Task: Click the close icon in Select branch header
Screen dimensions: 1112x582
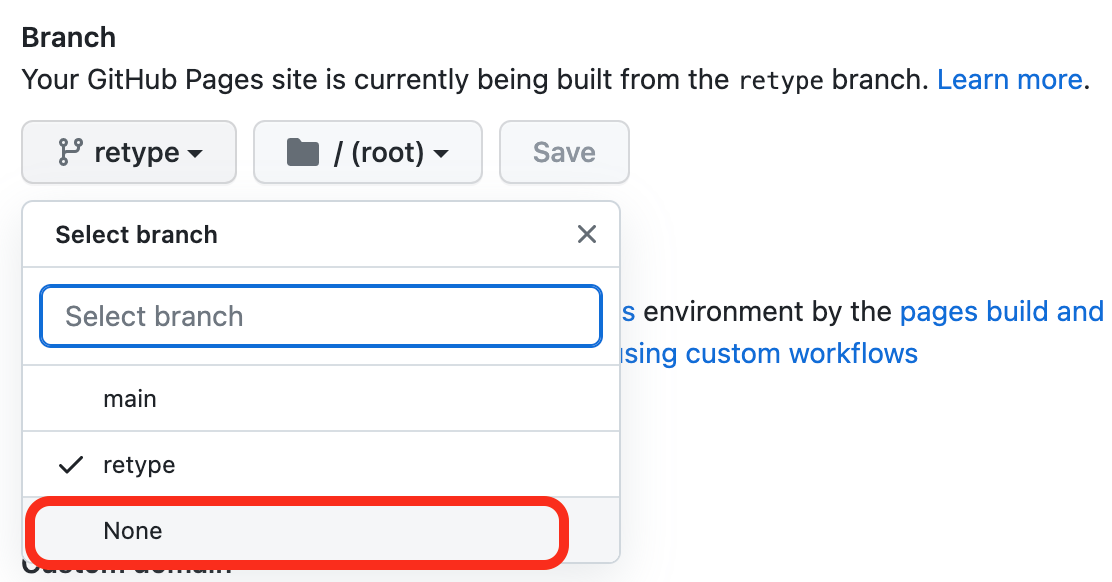Action: pos(587,234)
